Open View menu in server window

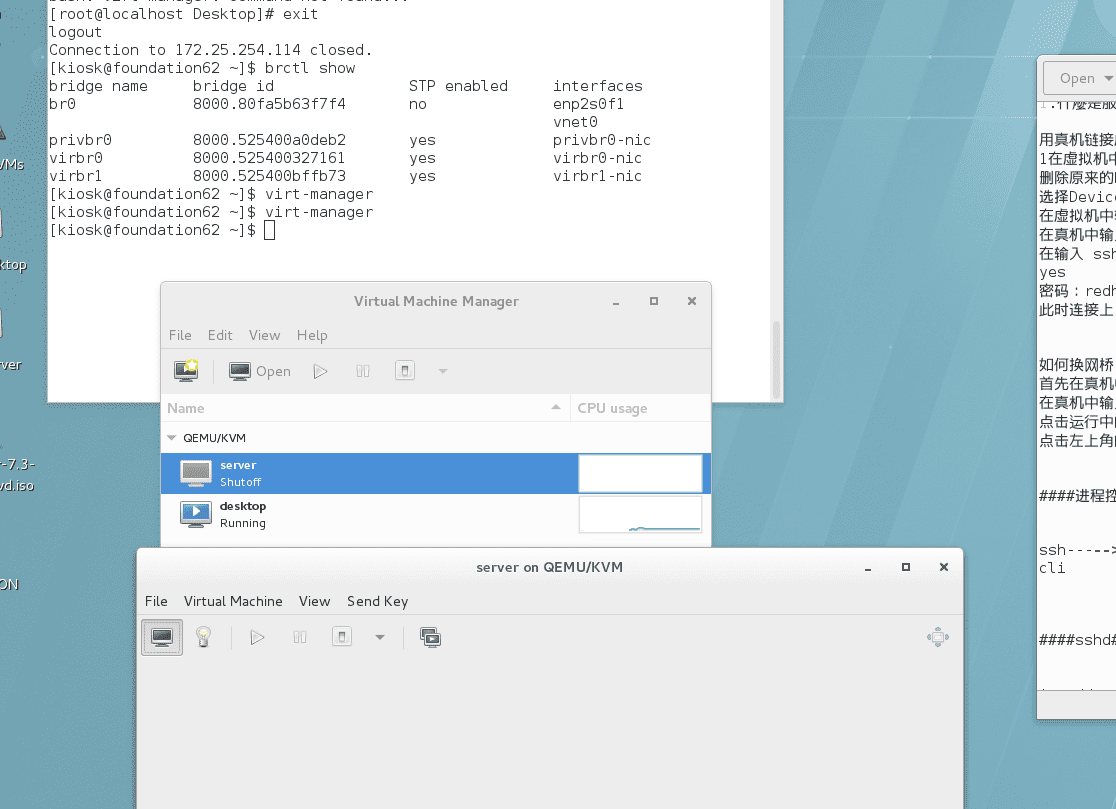(314, 601)
